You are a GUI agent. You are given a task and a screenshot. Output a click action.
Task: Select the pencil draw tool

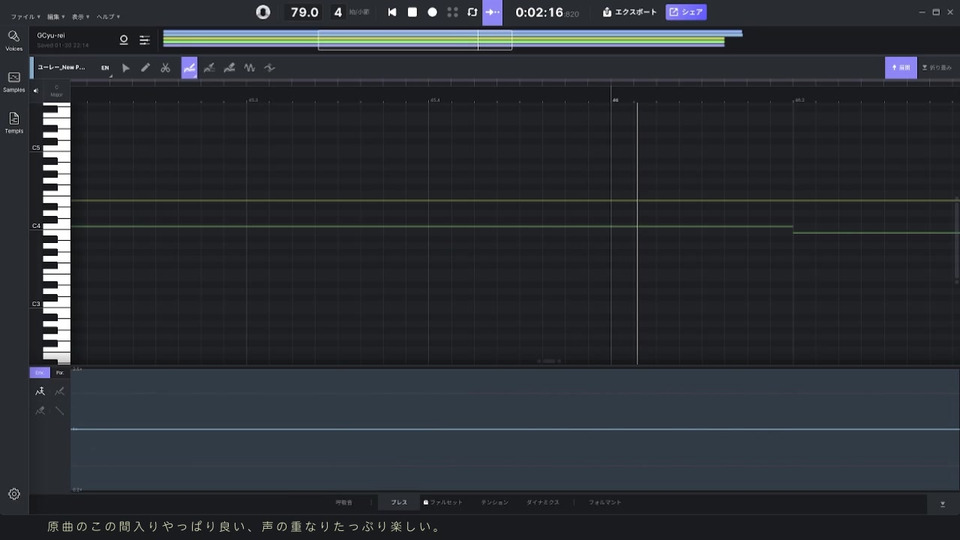click(x=146, y=68)
